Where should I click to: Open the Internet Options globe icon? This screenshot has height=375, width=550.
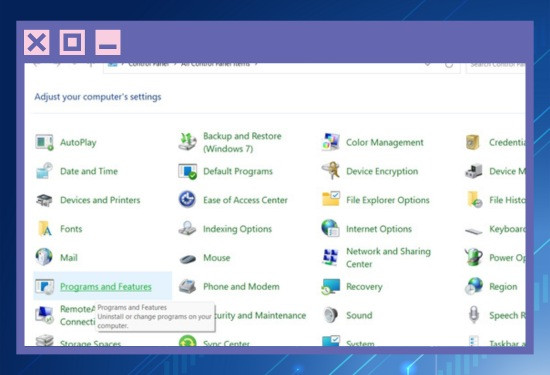pyautogui.click(x=330, y=228)
